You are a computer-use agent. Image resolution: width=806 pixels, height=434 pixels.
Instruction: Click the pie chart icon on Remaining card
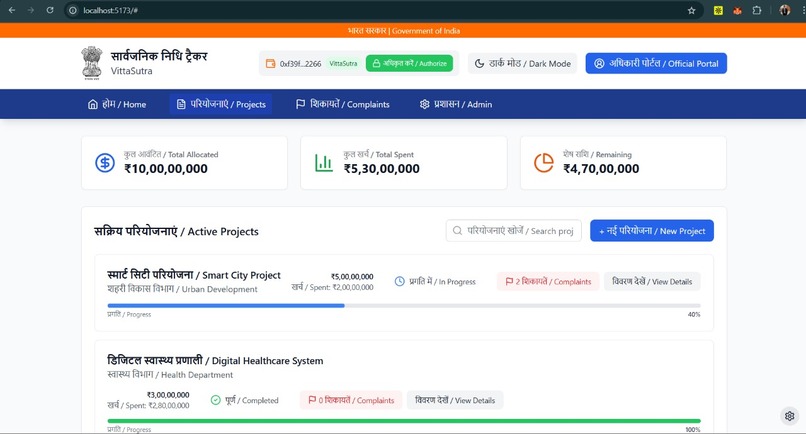click(x=544, y=162)
